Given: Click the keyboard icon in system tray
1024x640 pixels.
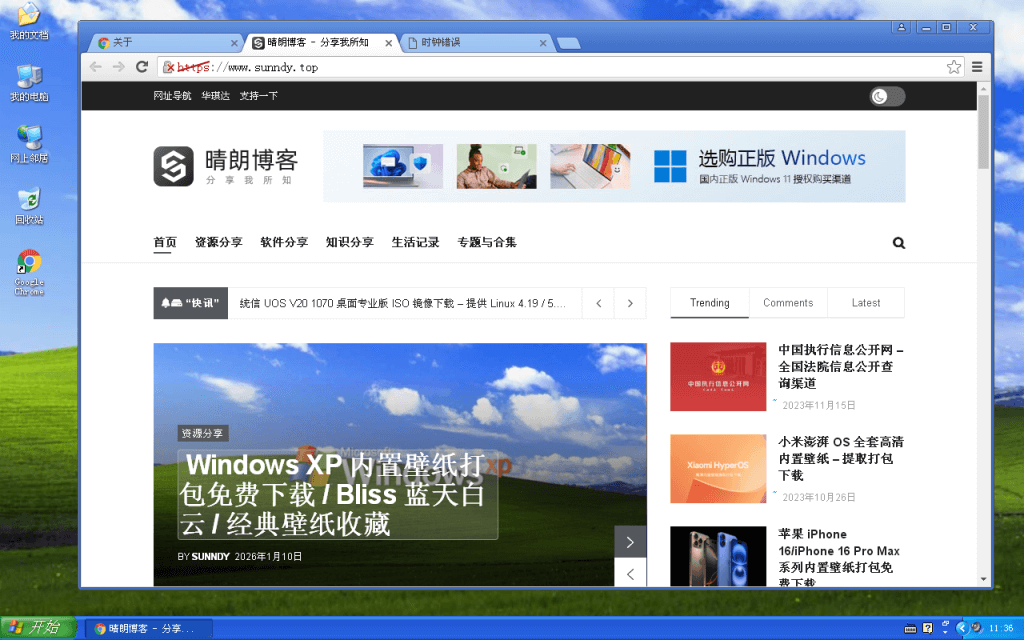Looking at the screenshot, I should coord(910,629).
